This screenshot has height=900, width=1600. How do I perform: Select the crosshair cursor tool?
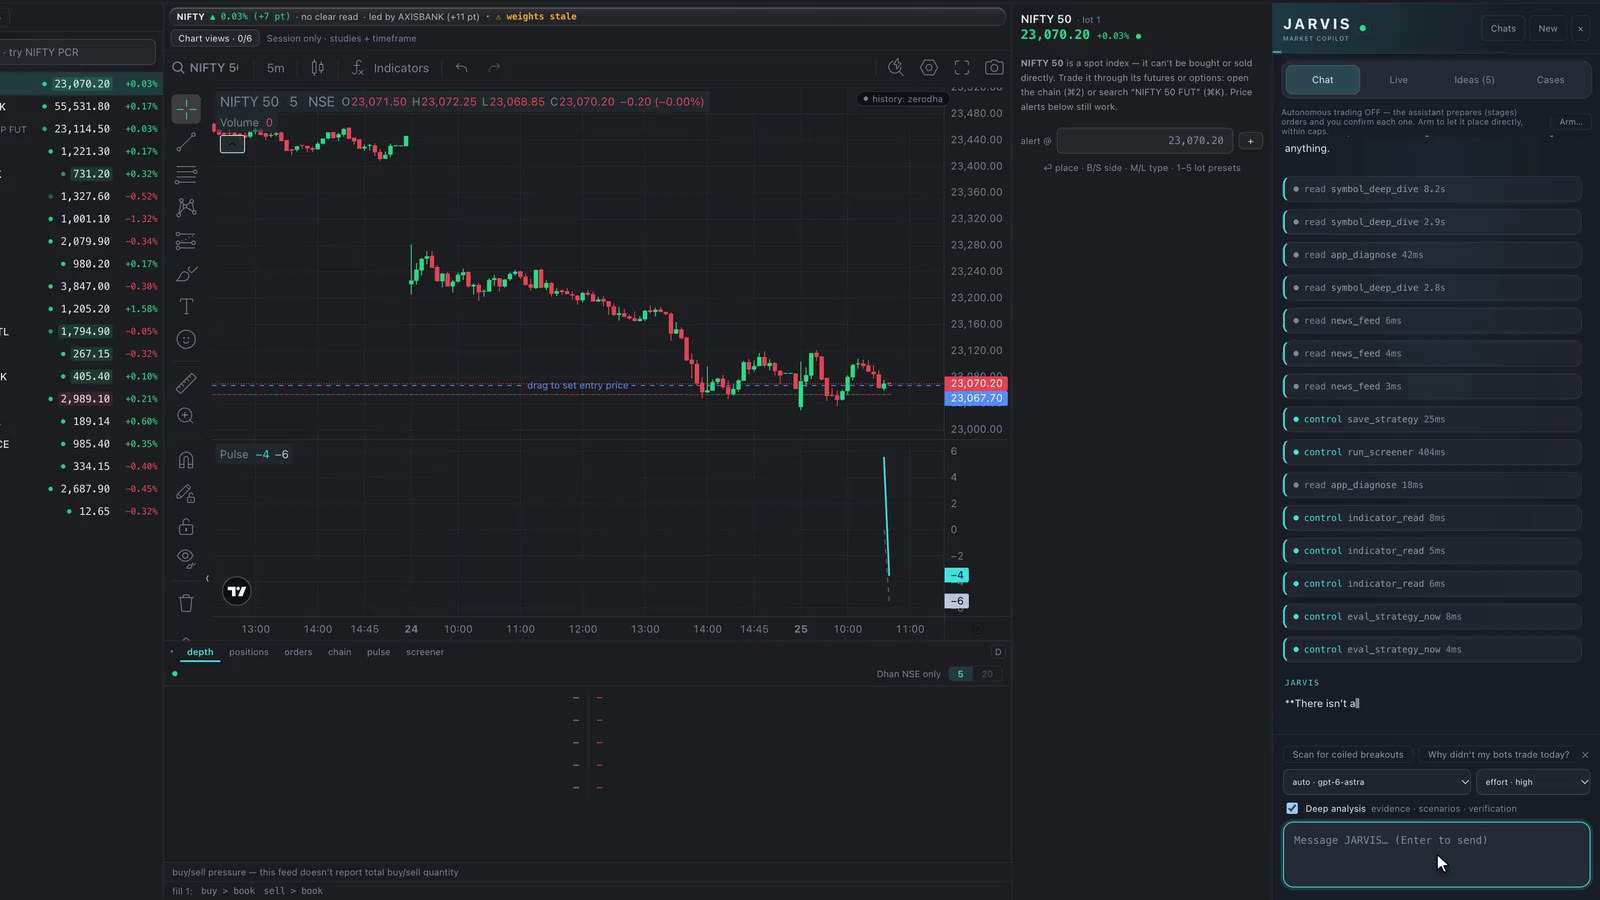186,109
